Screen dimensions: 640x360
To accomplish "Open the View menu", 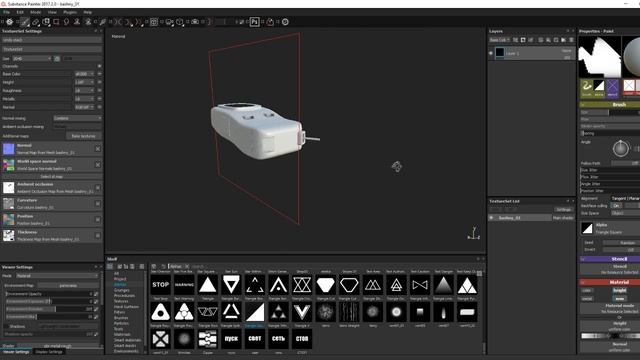I will point(52,12).
